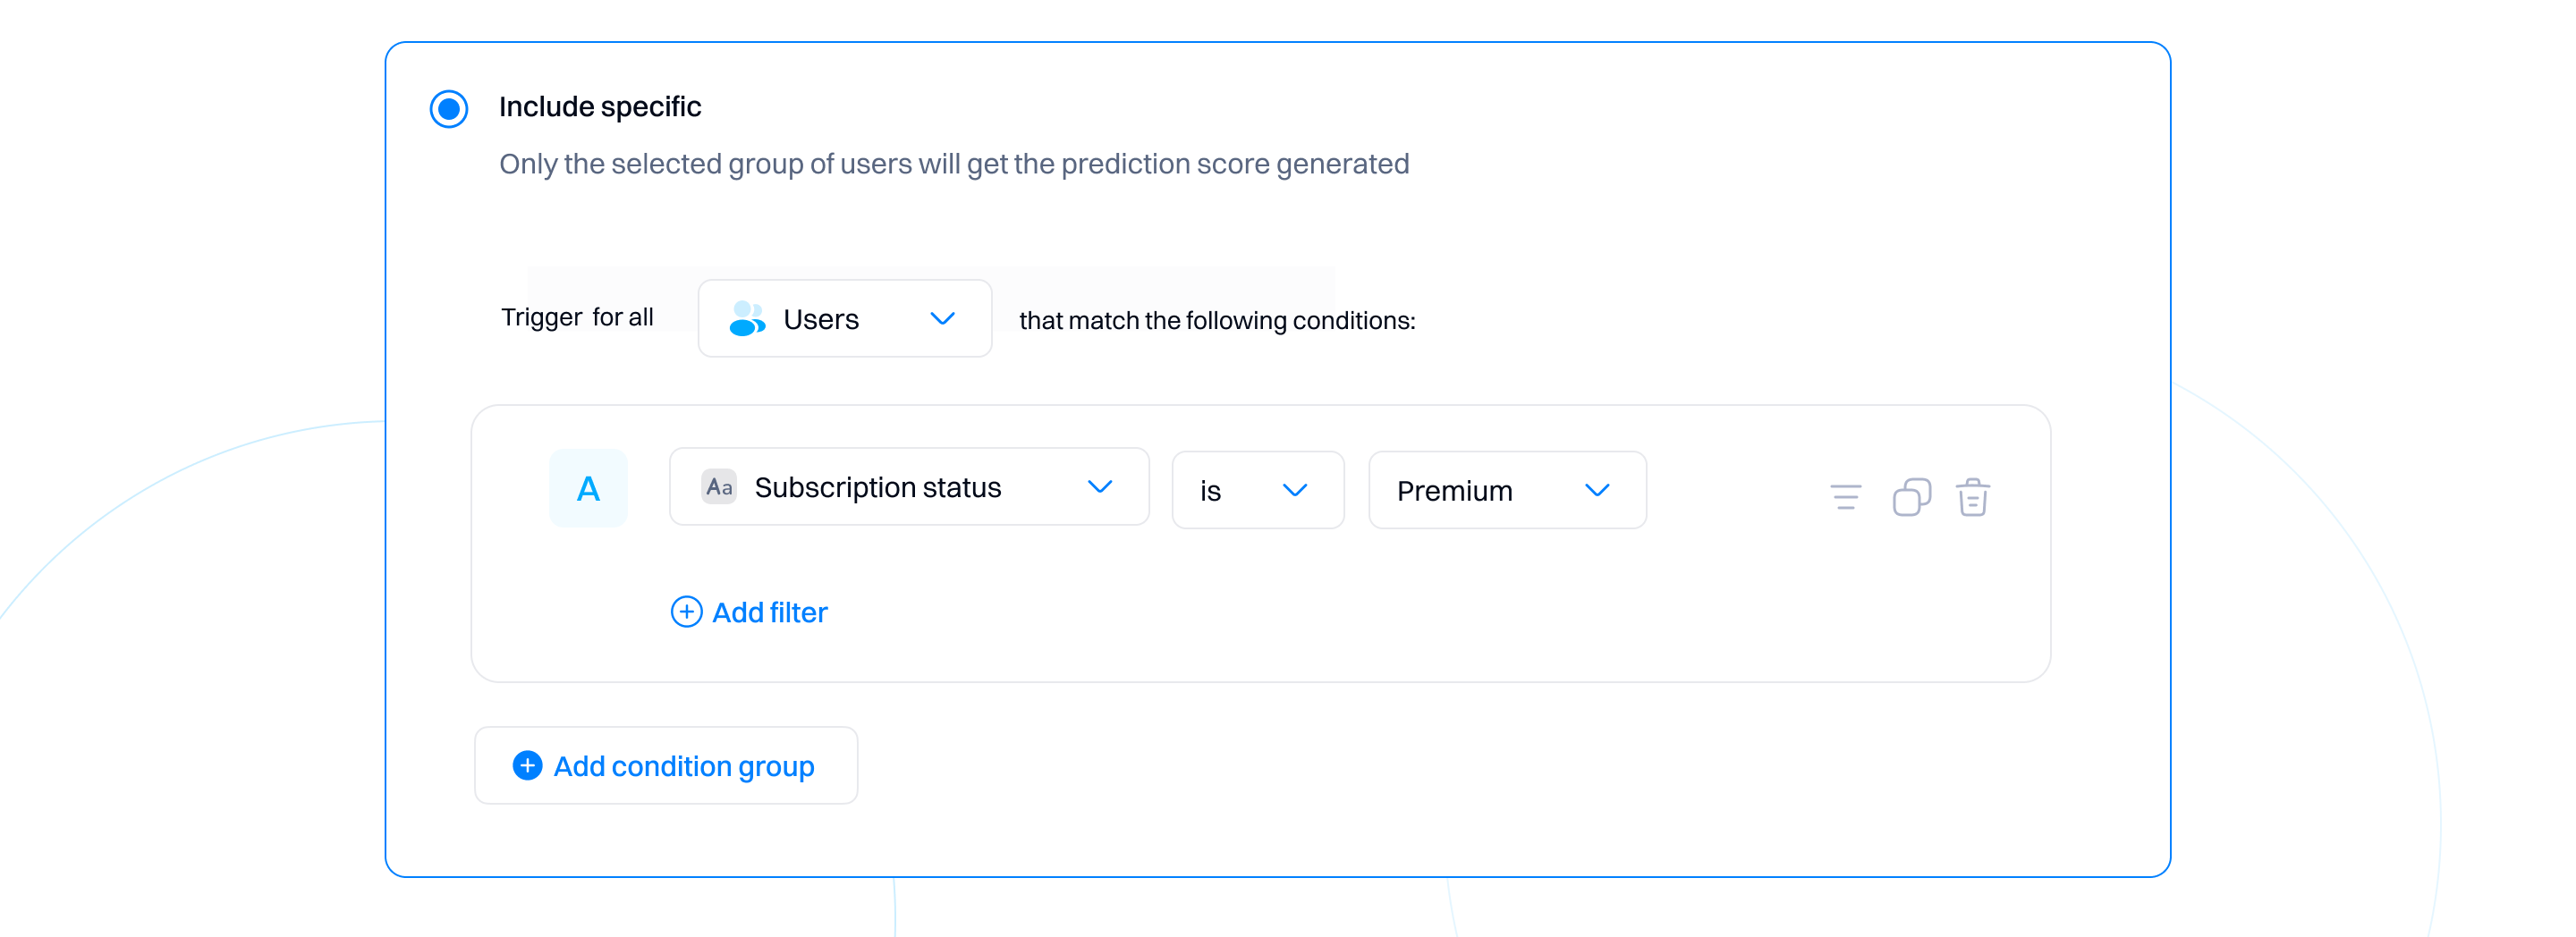Image resolution: width=2576 pixels, height=937 pixels.
Task: Click the blue Users people icon
Action: tap(747, 319)
